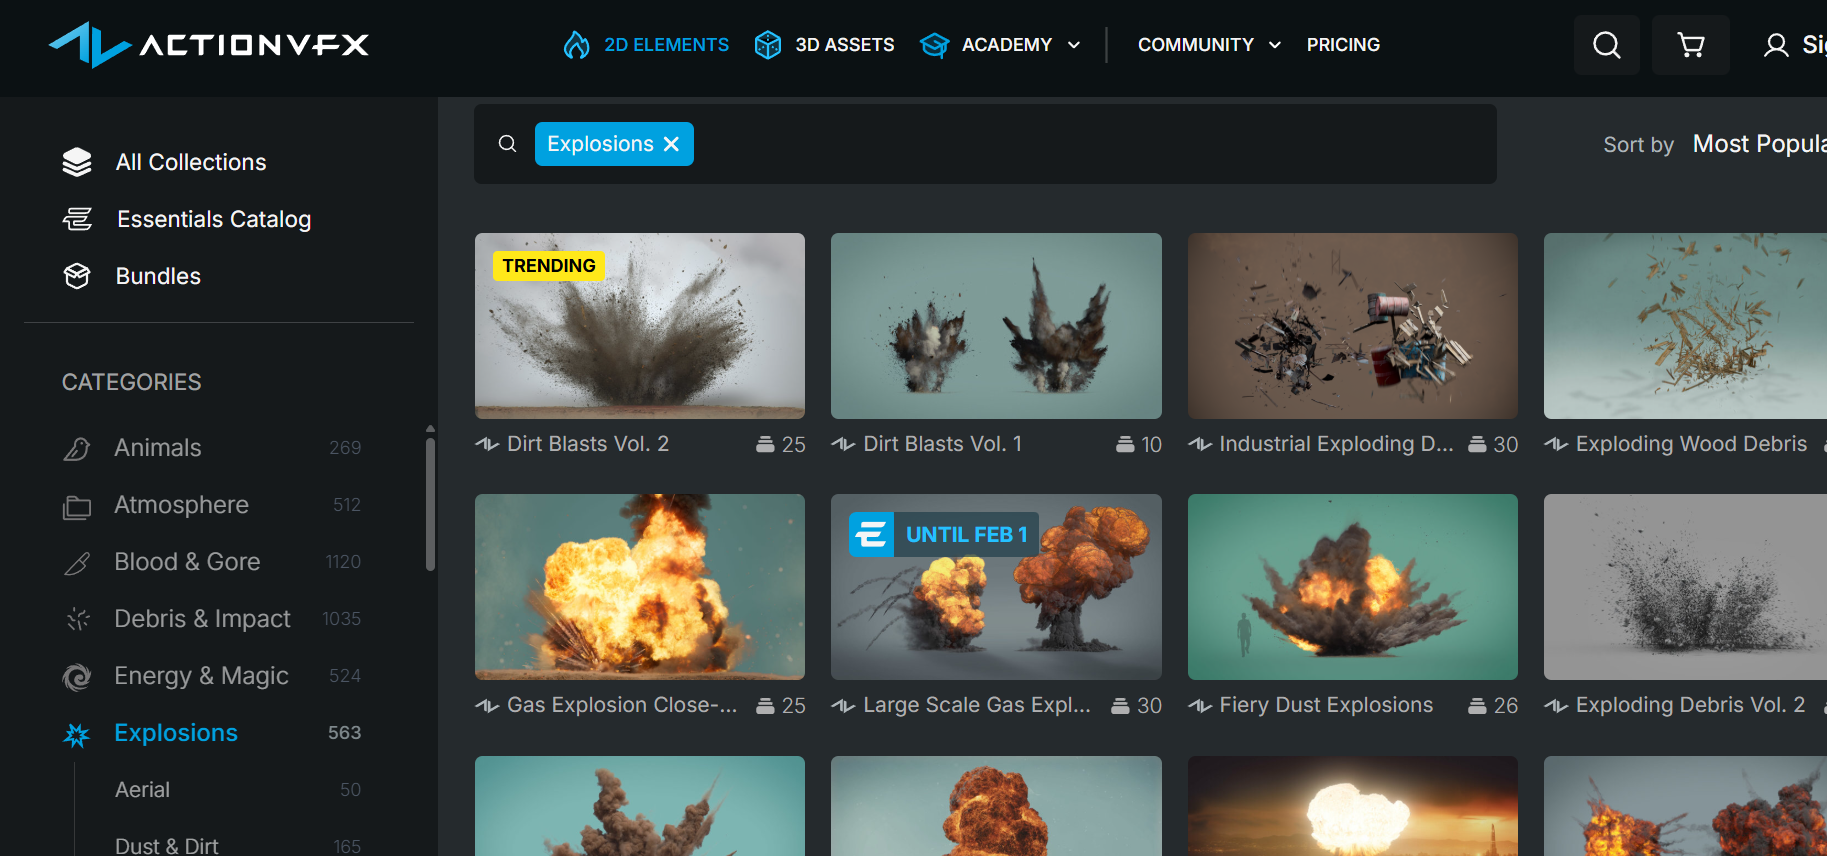Screen dimensions: 1827x856
Task: Click the Bundles box icon
Action: (77, 276)
